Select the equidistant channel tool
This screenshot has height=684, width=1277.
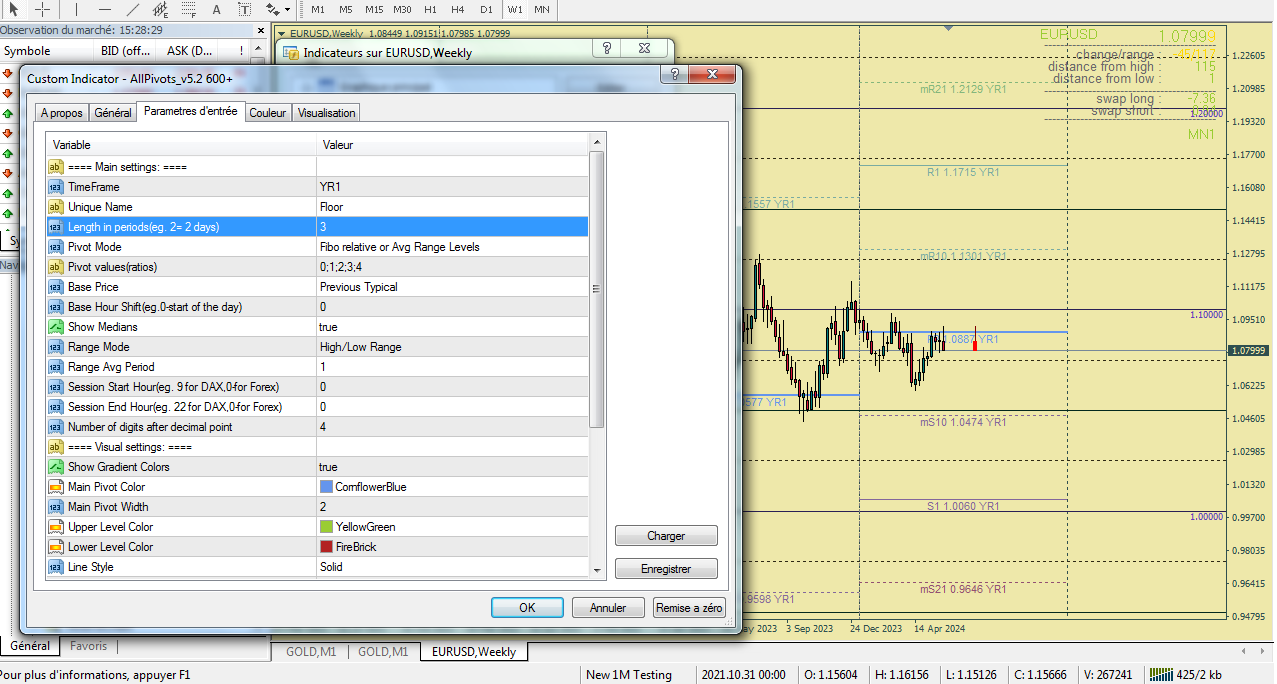click(x=162, y=9)
